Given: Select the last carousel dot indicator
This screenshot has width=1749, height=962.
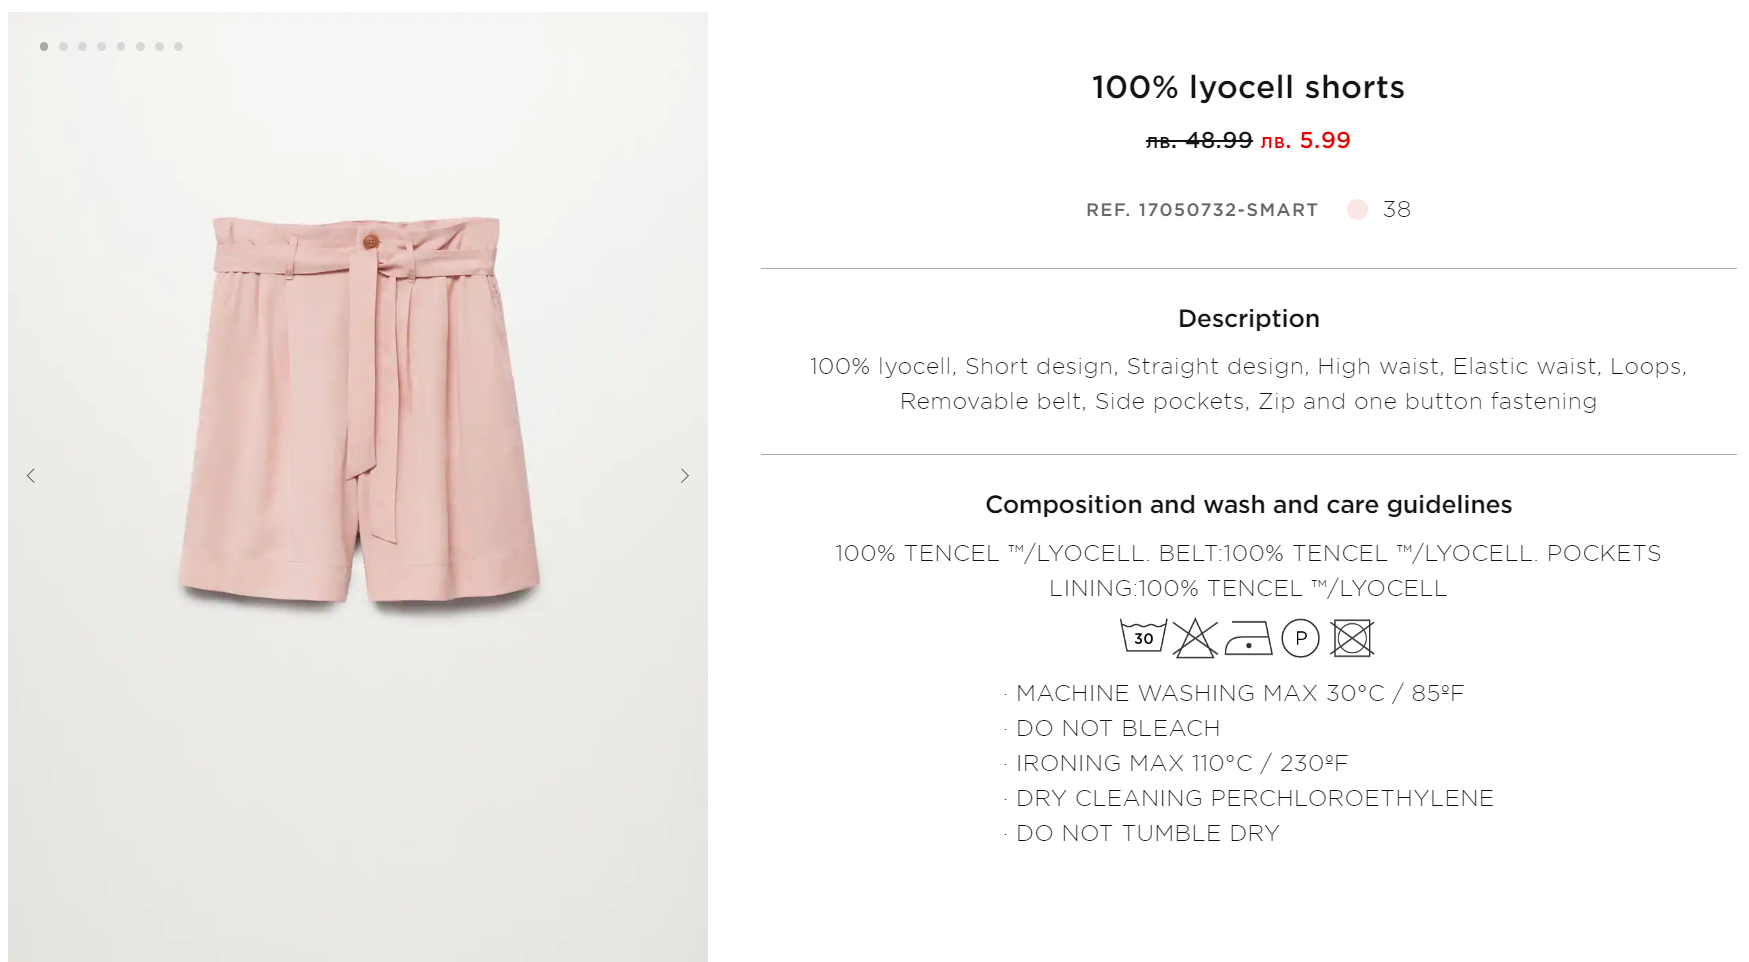Looking at the screenshot, I should tap(178, 47).
